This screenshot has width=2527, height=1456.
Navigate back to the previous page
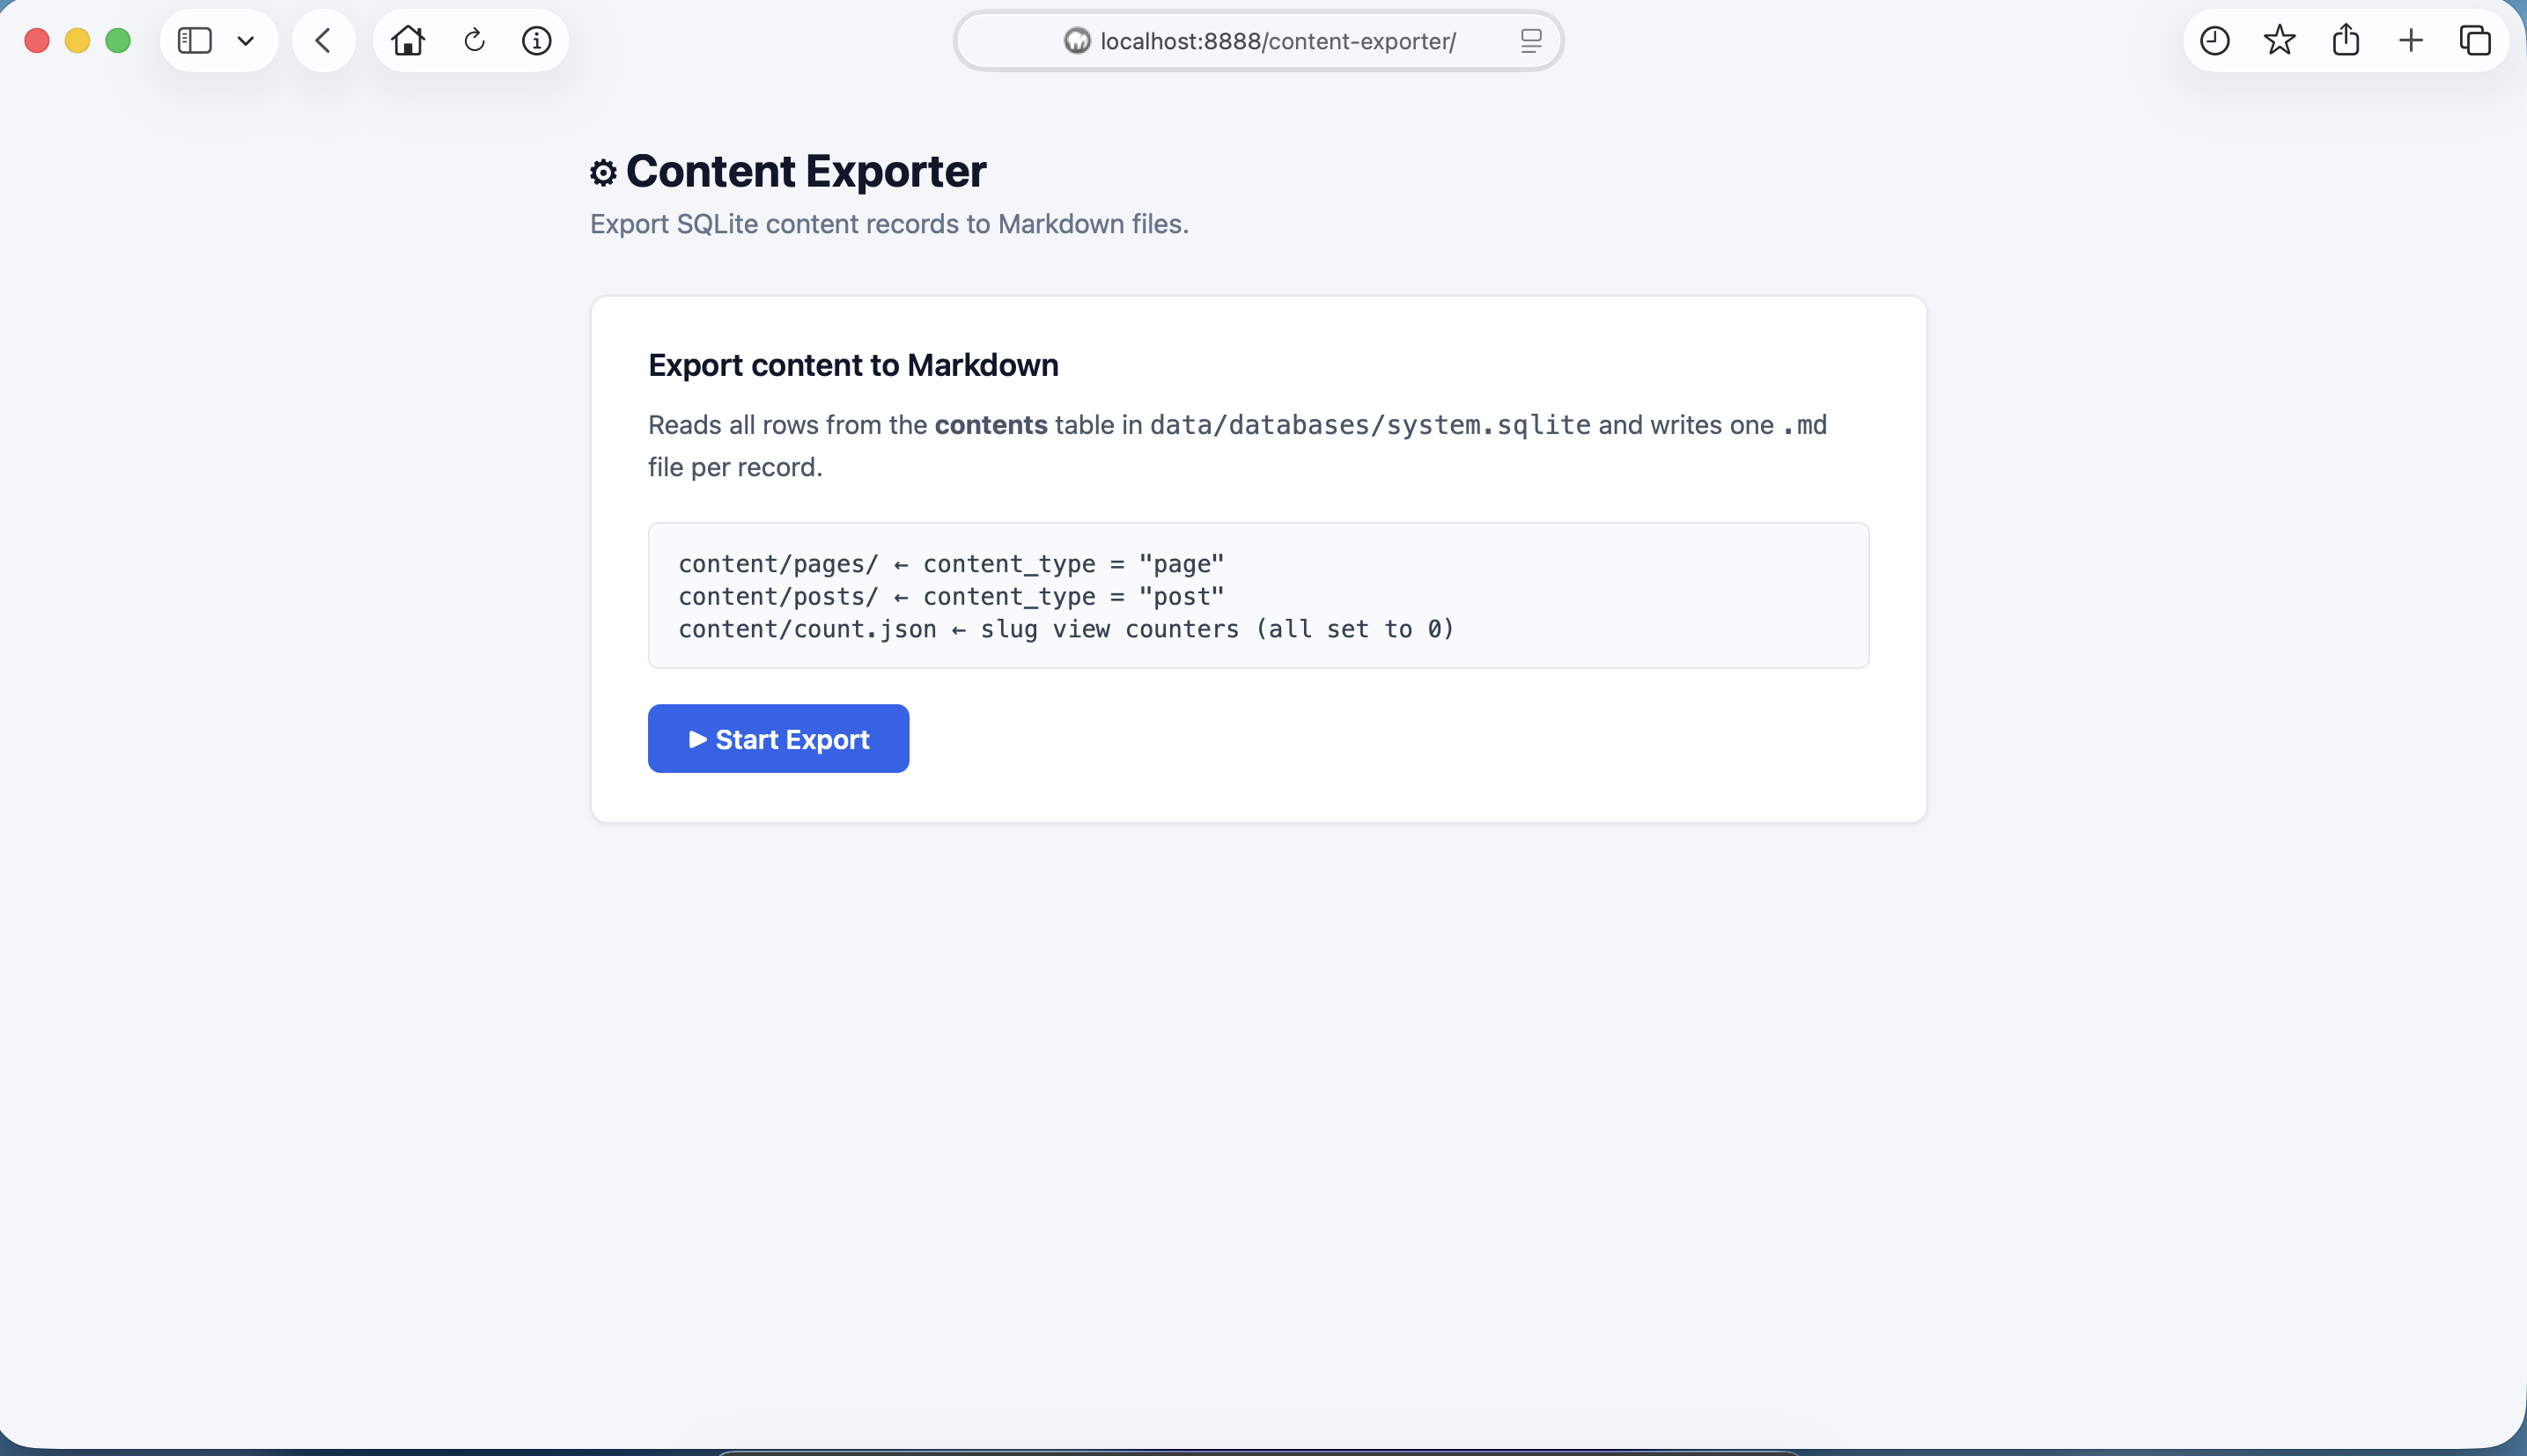coord(322,41)
